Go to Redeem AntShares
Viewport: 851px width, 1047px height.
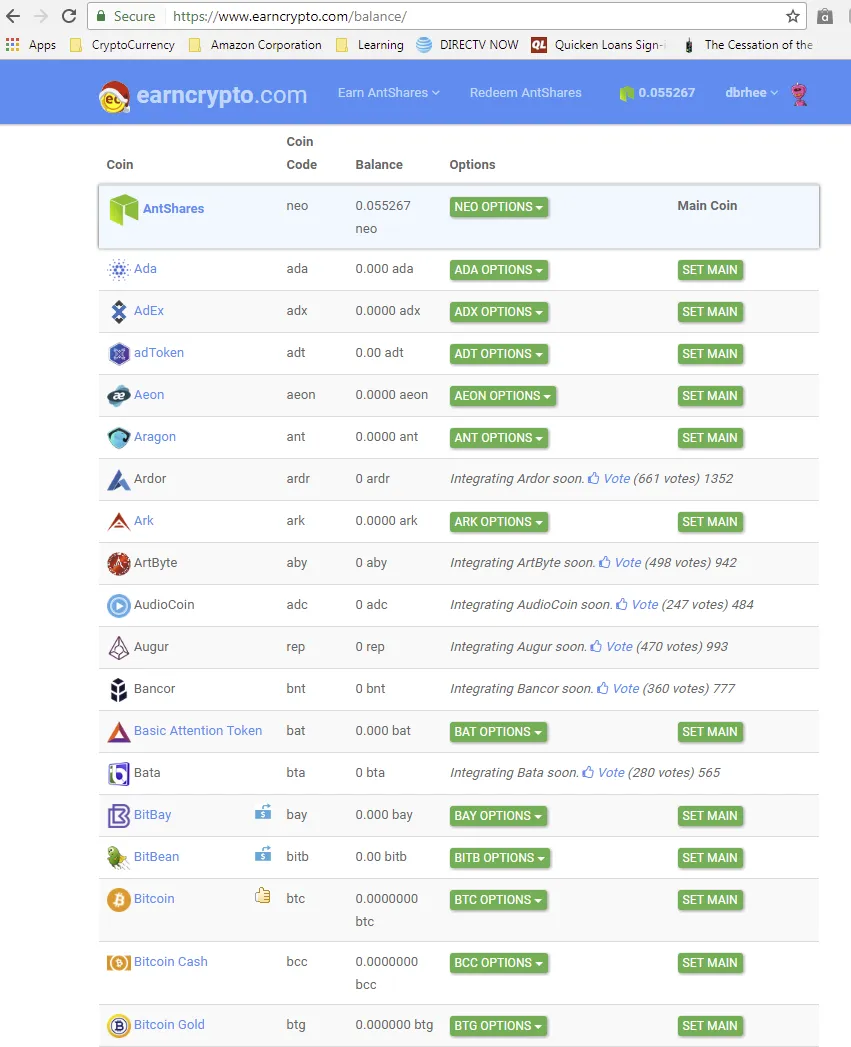point(525,93)
